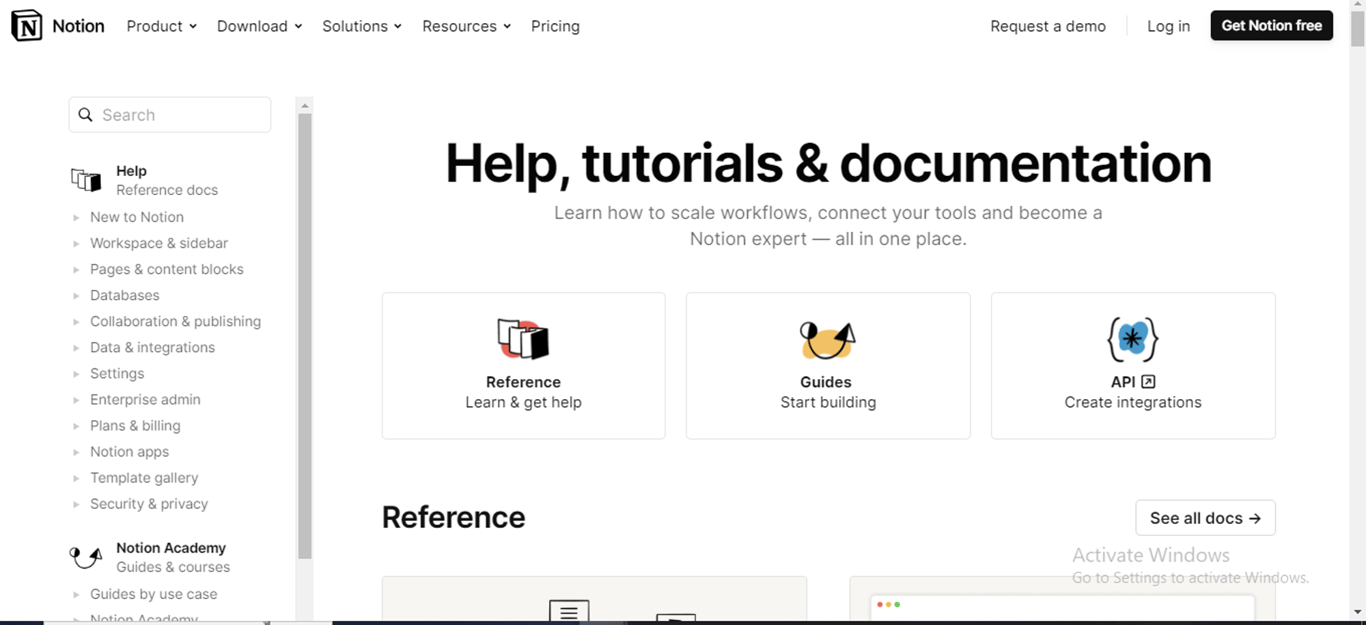This screenshot has width=1366, height=625.
Task: Expand the Enterprise admin arrow
Action: pos(76,399)
